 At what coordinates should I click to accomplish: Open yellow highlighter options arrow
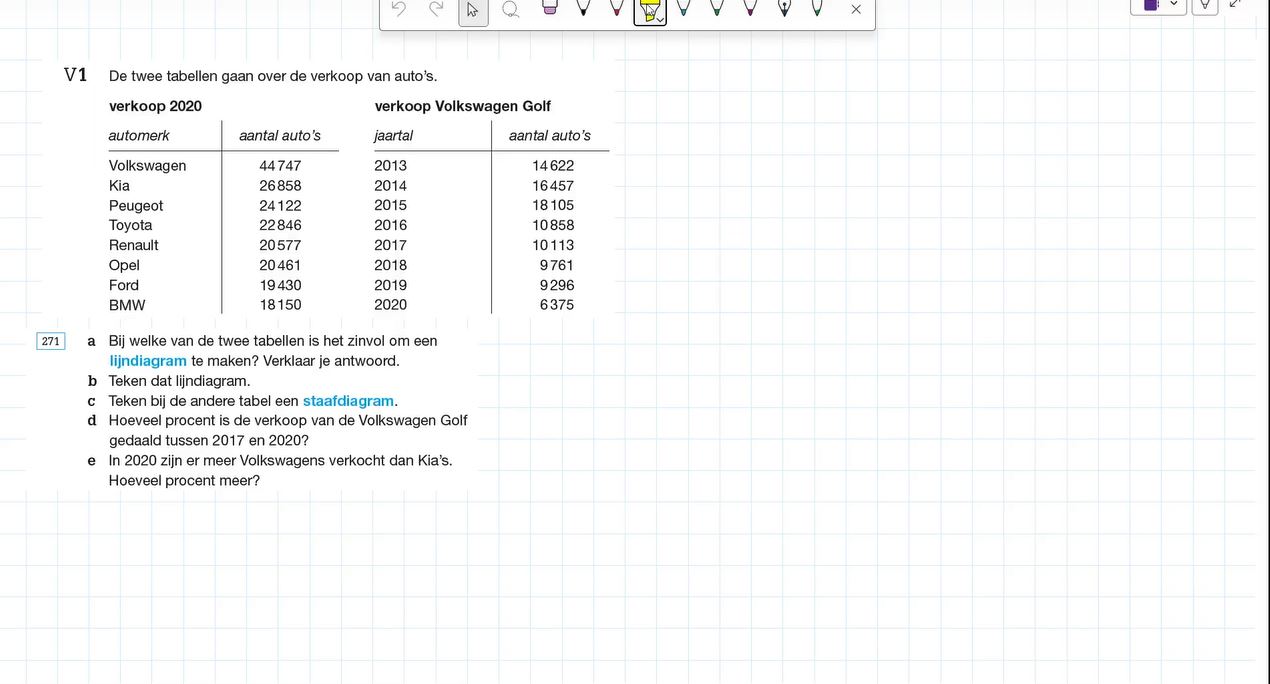(x=661, y=18)
